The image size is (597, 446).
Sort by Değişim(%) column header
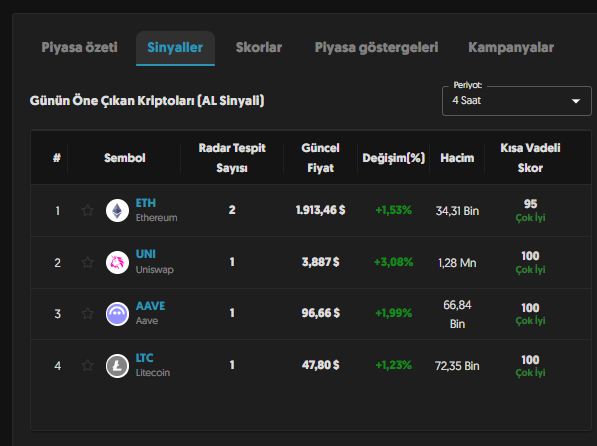click(393, 158)
